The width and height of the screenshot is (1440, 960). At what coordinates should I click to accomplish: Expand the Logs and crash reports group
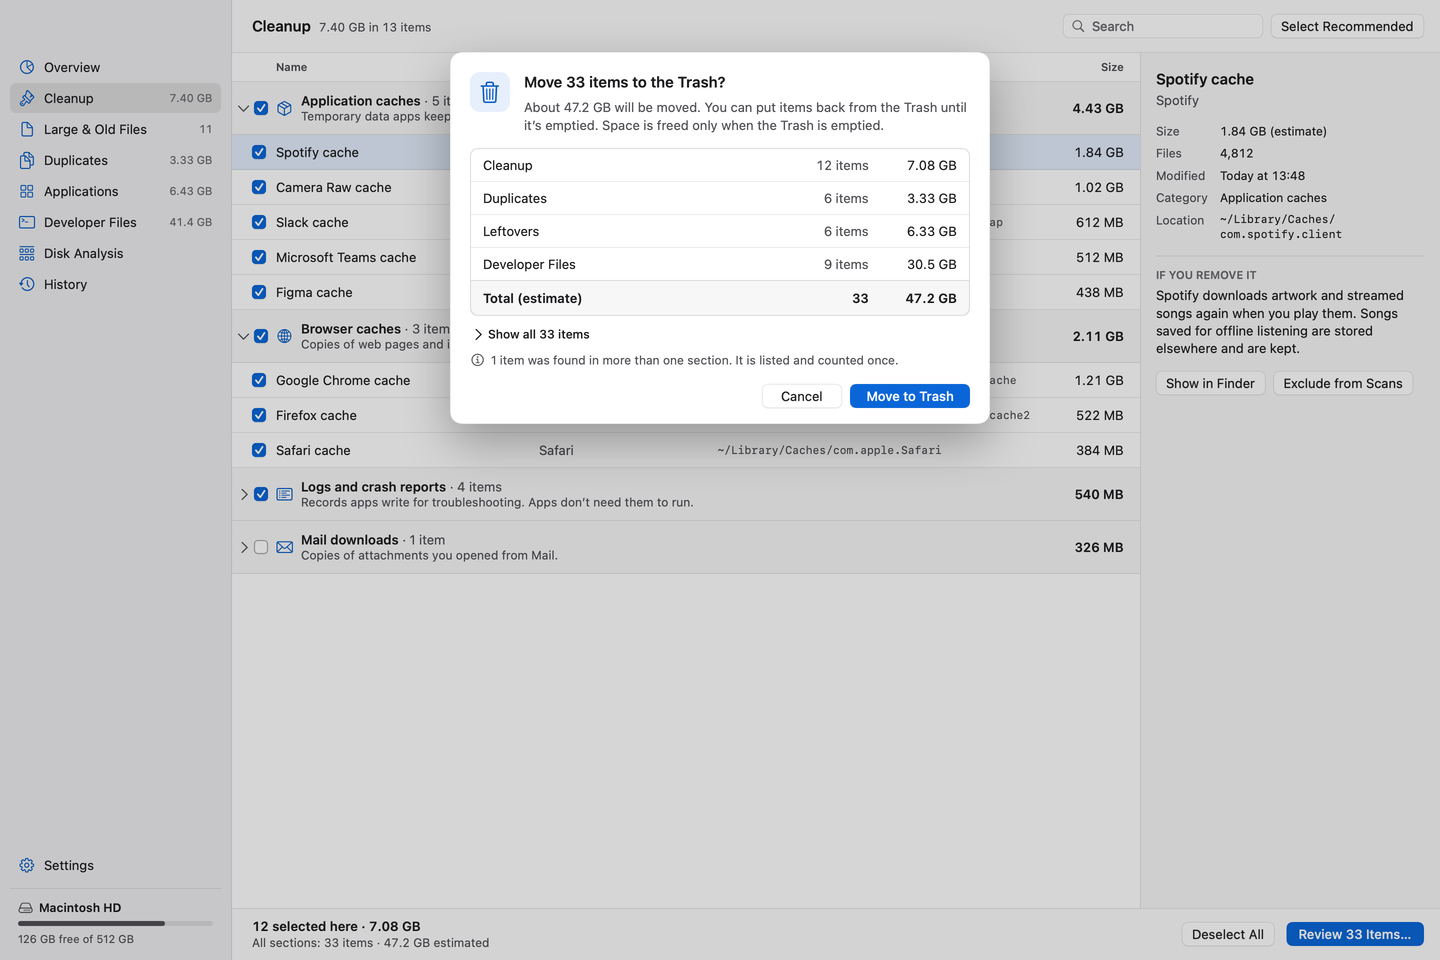click(244, 494)
